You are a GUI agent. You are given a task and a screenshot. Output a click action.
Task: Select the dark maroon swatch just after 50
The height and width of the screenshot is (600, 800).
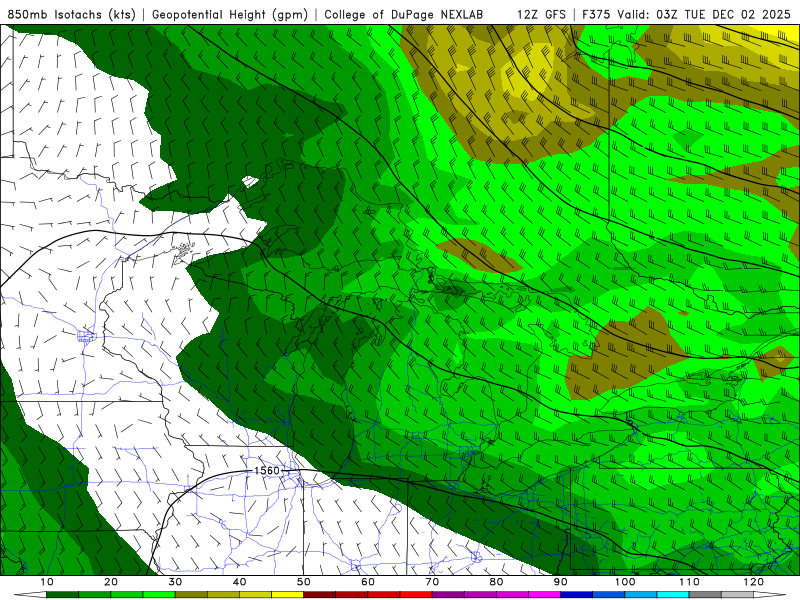(319, 595)
